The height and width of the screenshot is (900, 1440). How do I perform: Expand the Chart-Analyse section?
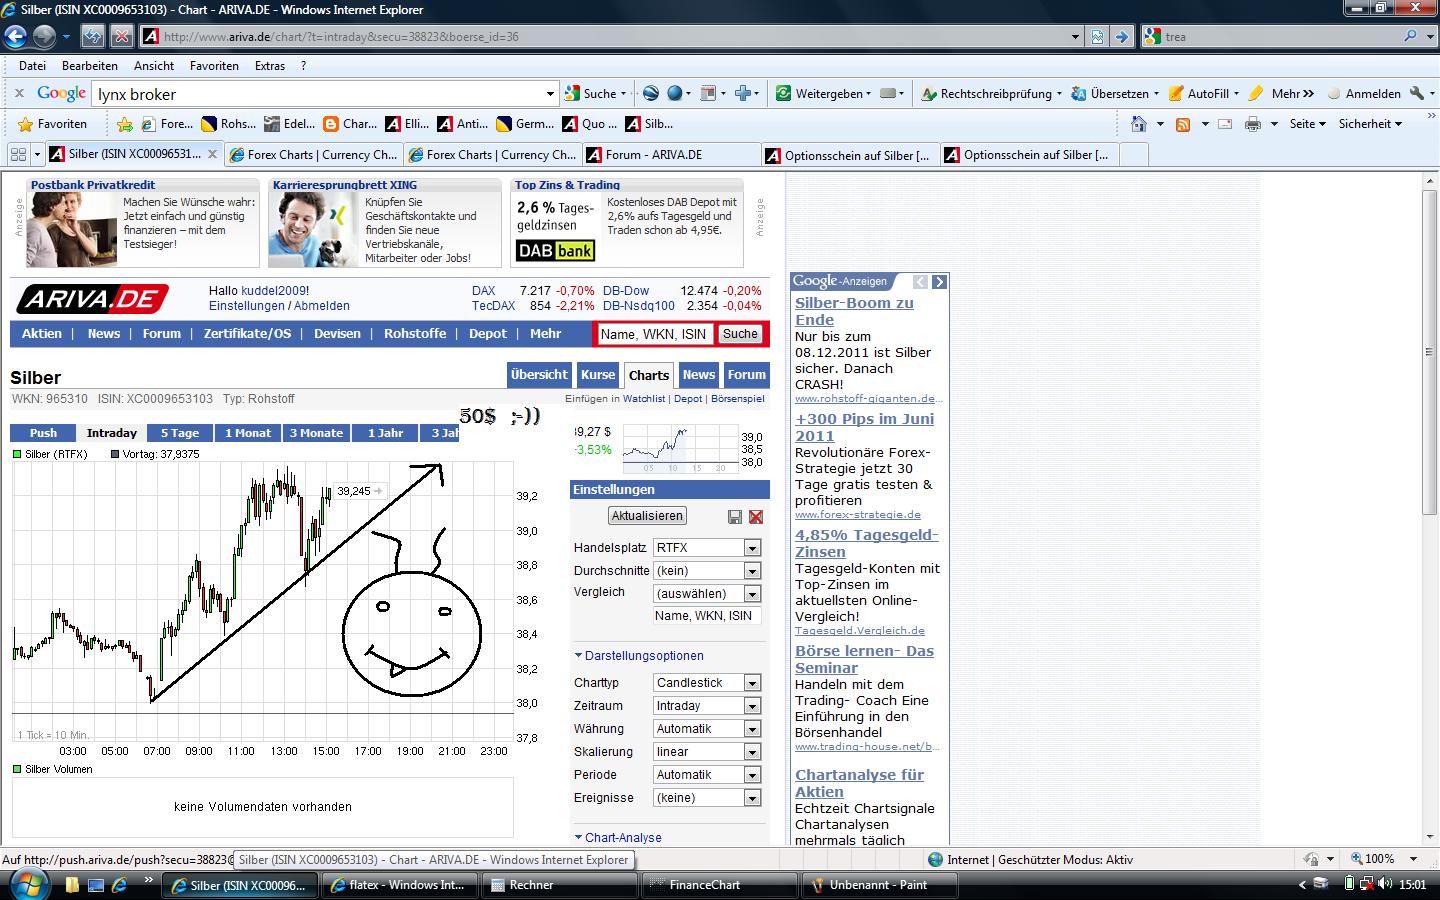pyautogui.click(x=618, y=838)
